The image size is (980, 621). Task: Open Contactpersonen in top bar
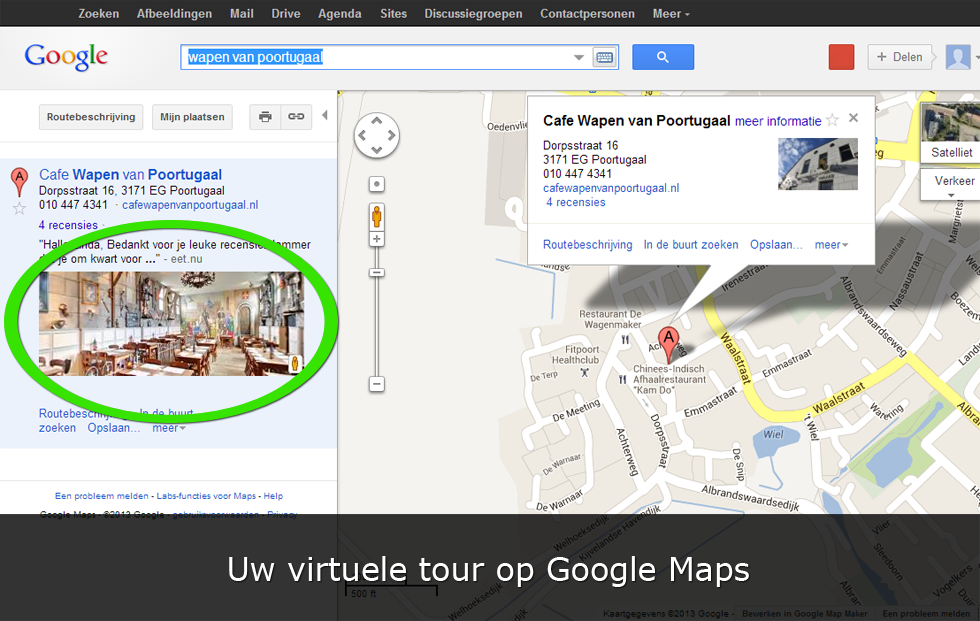[587, 14]
